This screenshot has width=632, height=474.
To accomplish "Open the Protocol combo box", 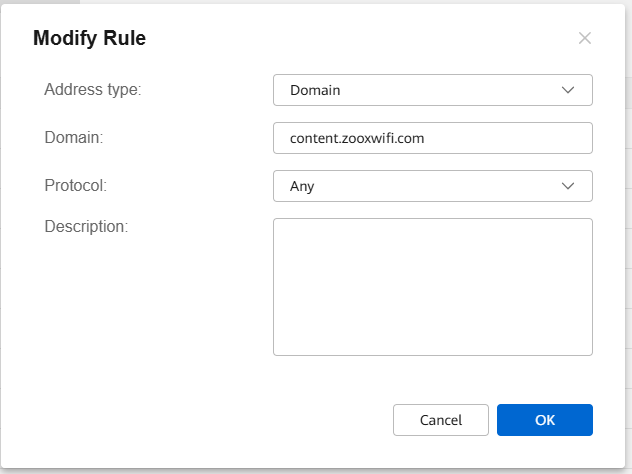I will (x=433, y=186).
